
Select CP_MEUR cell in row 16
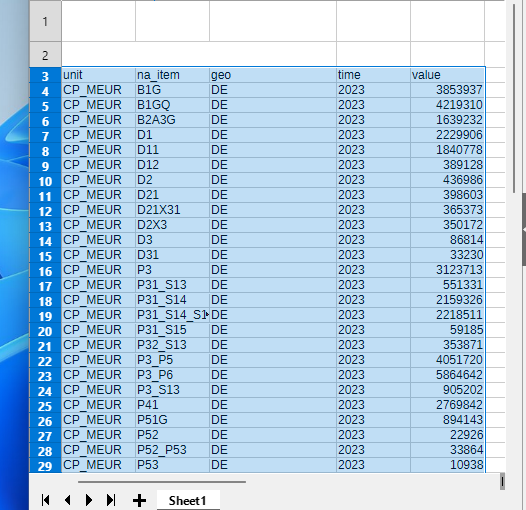99,270
